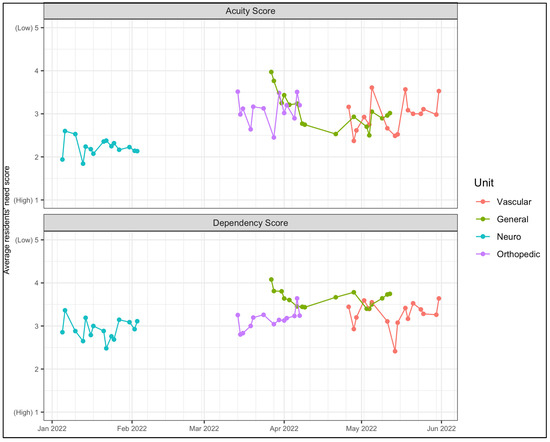This screenshot has width=550, height=442.
Task: Select the Dependency Score panel header
Action: point(250,223)
